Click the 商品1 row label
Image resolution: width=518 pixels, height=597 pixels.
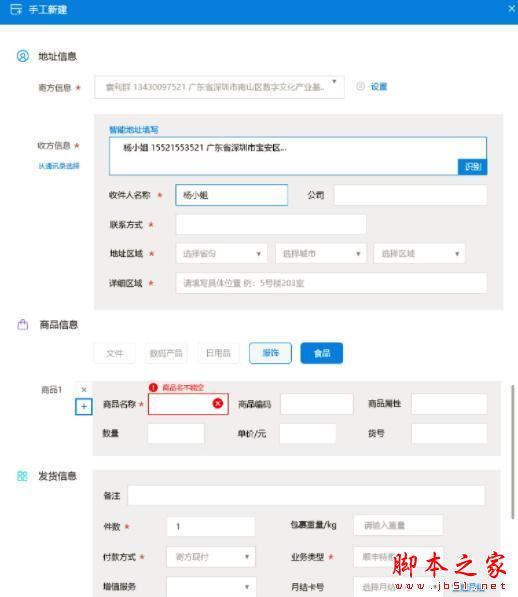click(51, 389)
